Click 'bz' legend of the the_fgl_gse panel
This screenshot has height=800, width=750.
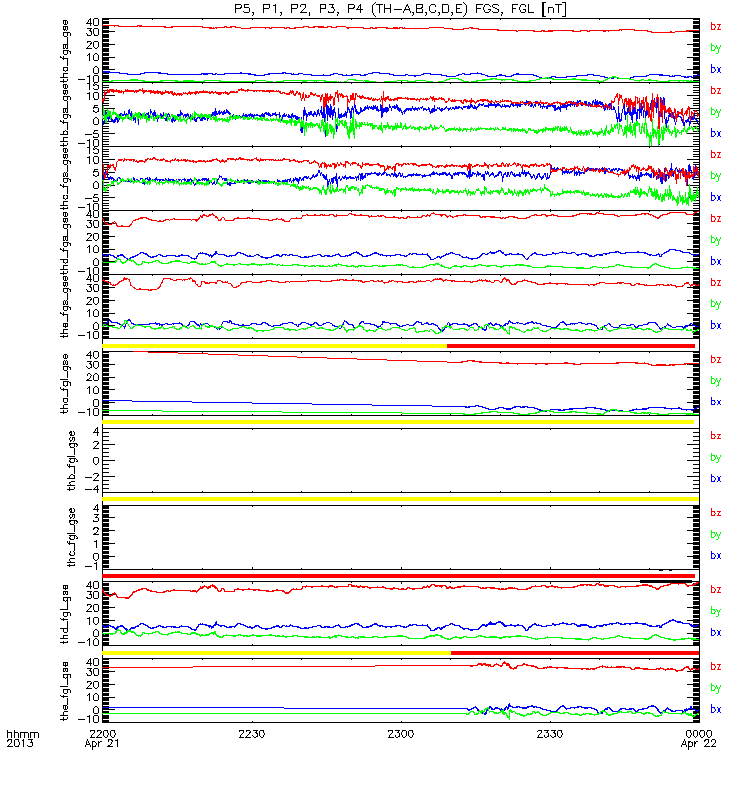[x=715, y=666]
